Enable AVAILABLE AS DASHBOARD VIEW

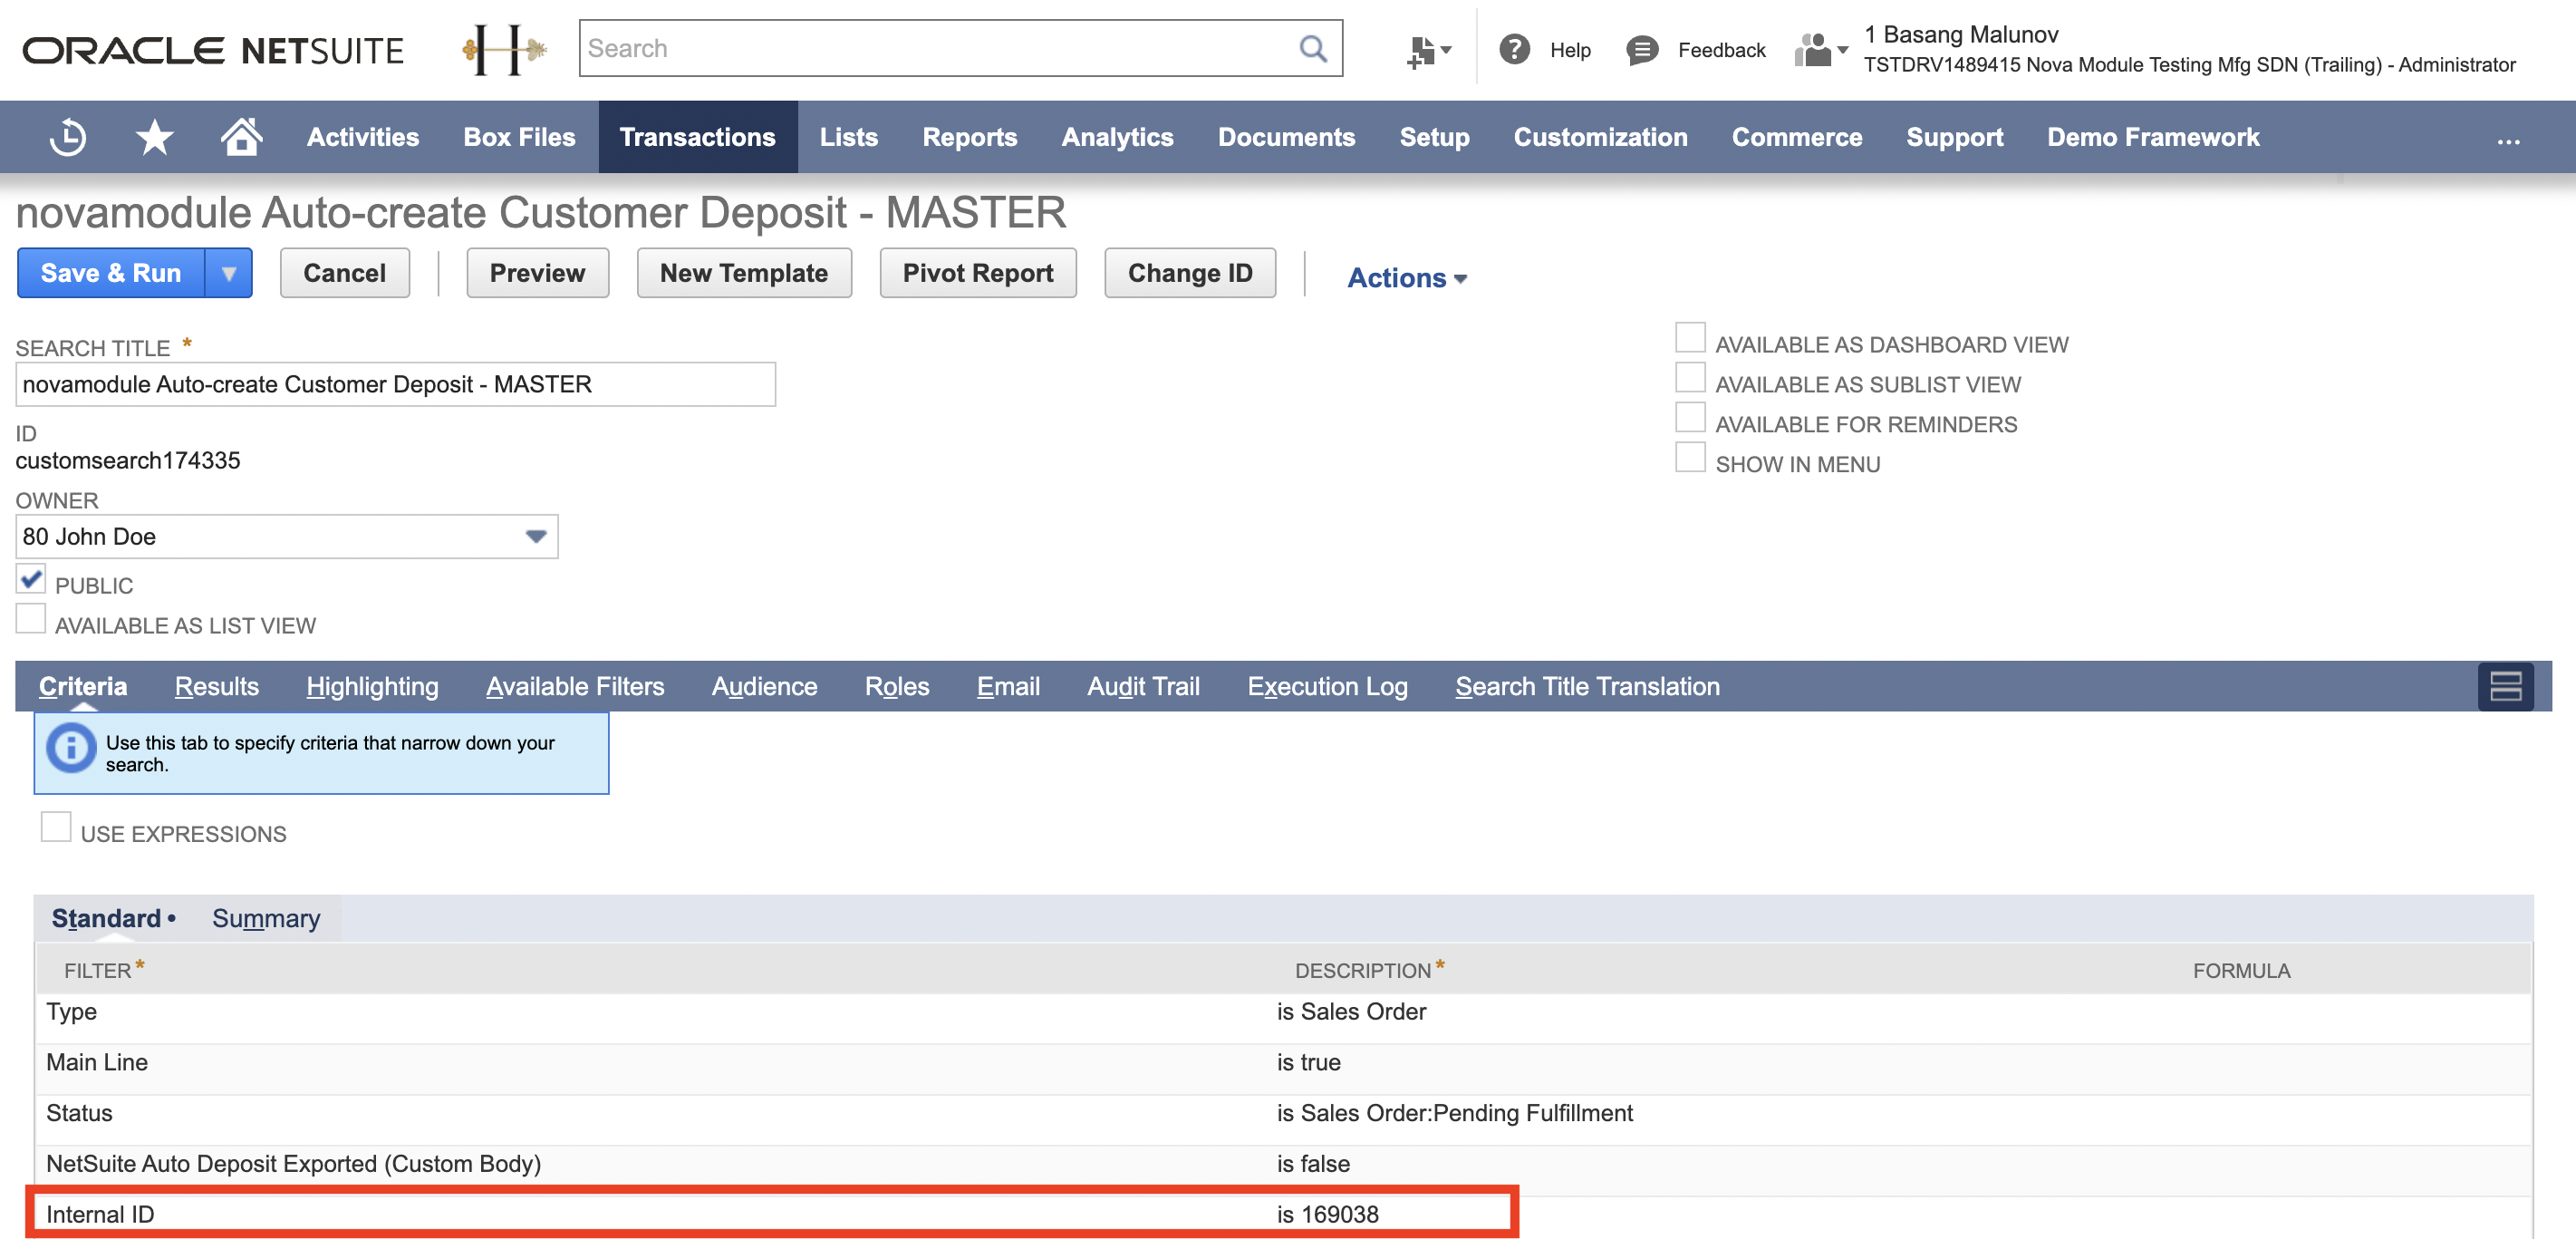[1690, 338]
